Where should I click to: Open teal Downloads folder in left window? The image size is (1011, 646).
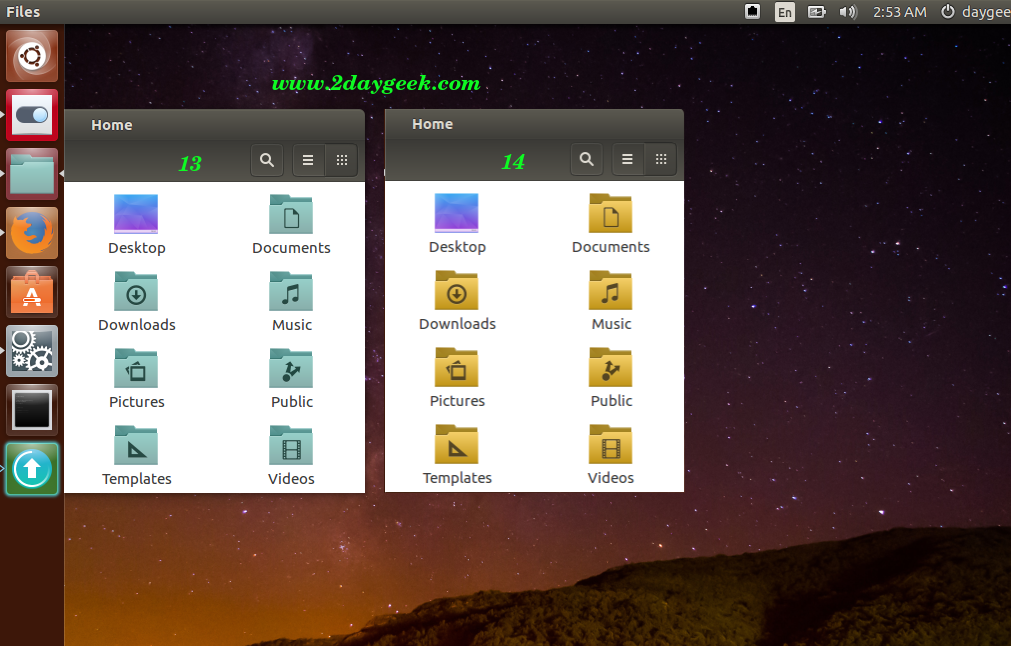coord(136,291)
